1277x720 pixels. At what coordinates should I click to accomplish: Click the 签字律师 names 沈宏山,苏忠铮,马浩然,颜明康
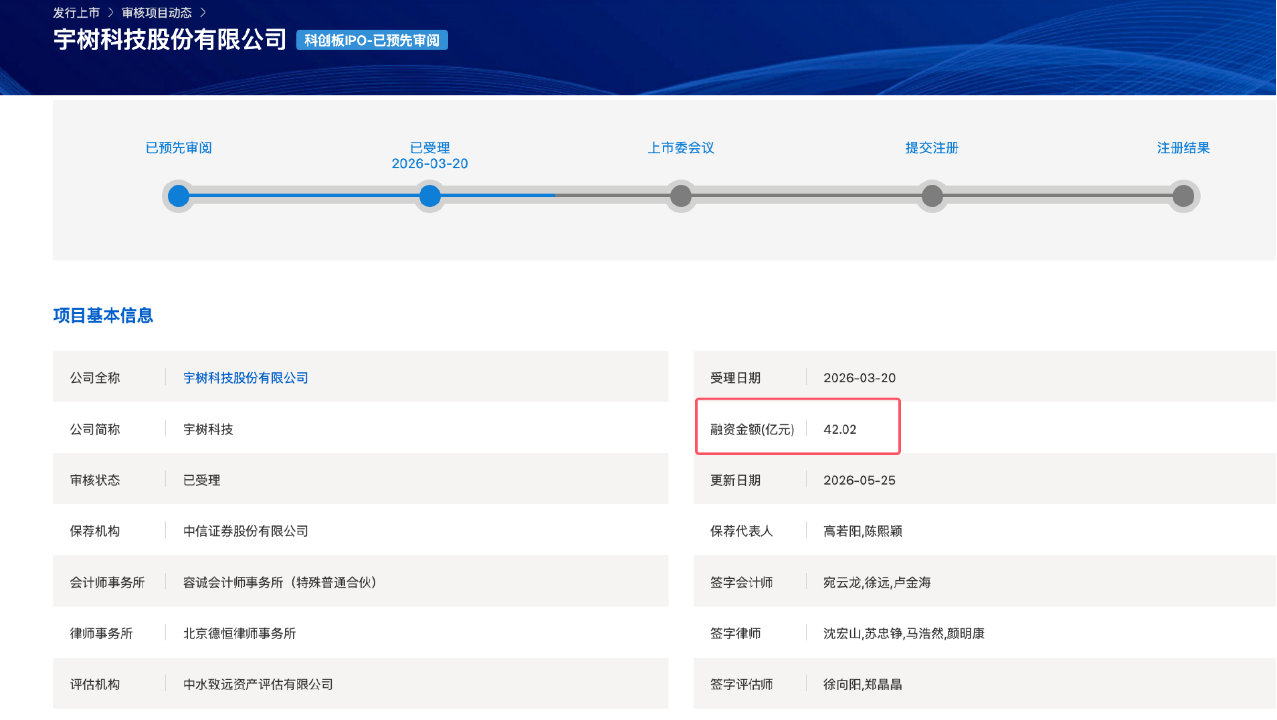[x=904, y=633]
